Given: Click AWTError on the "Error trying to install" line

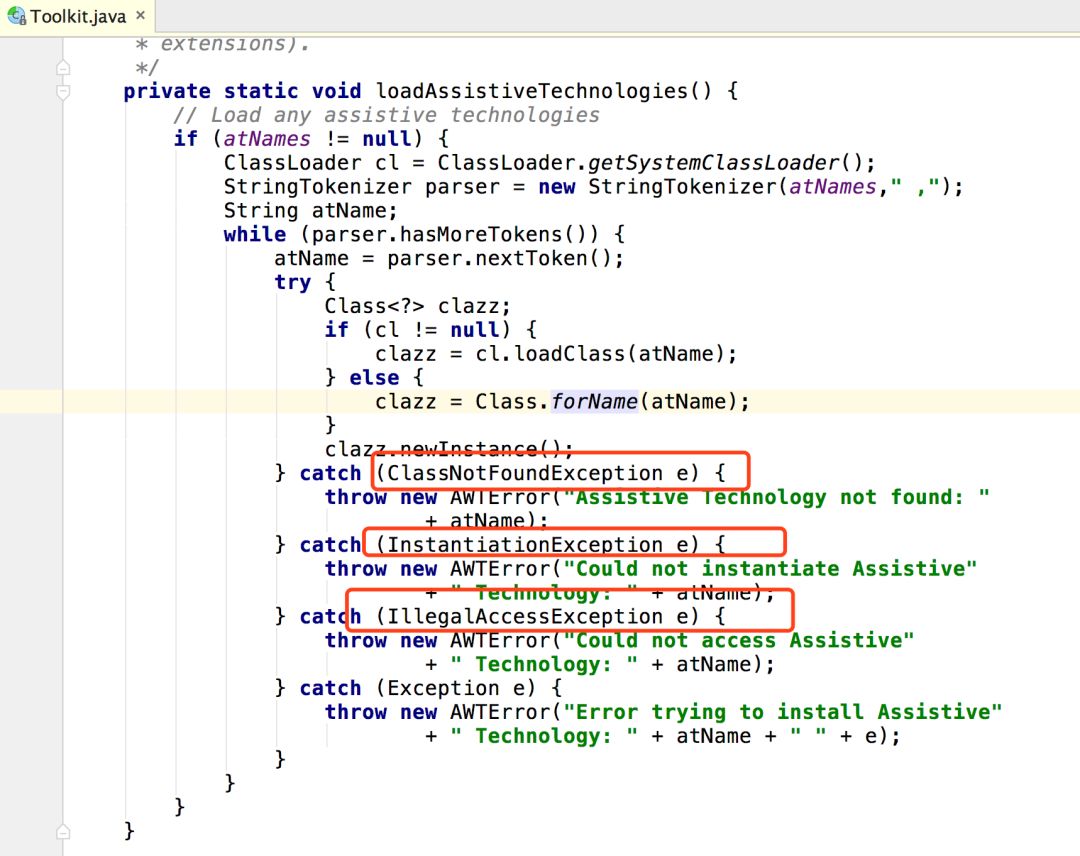Looking at the screenshot, I should (x=500, y=712).
